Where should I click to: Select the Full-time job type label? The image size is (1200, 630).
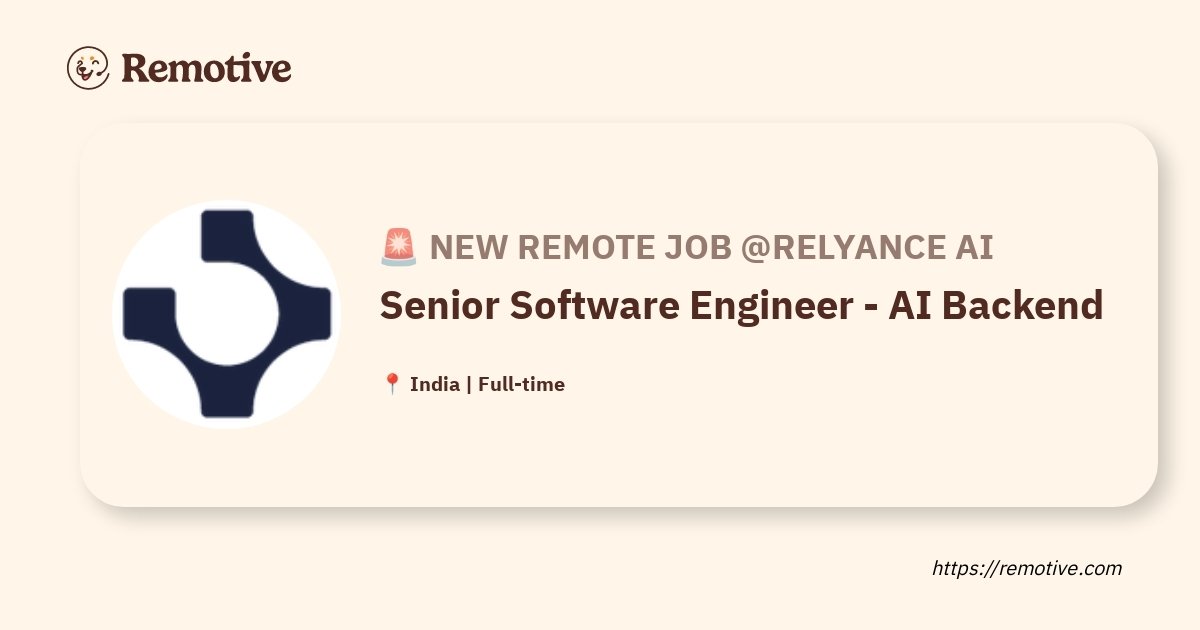[521, 384]
